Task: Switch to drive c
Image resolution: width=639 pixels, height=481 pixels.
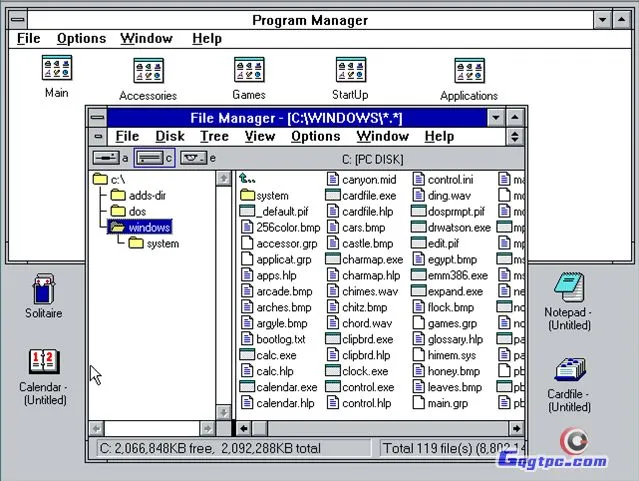Action: pyautogui.click(x=150, y=158)
